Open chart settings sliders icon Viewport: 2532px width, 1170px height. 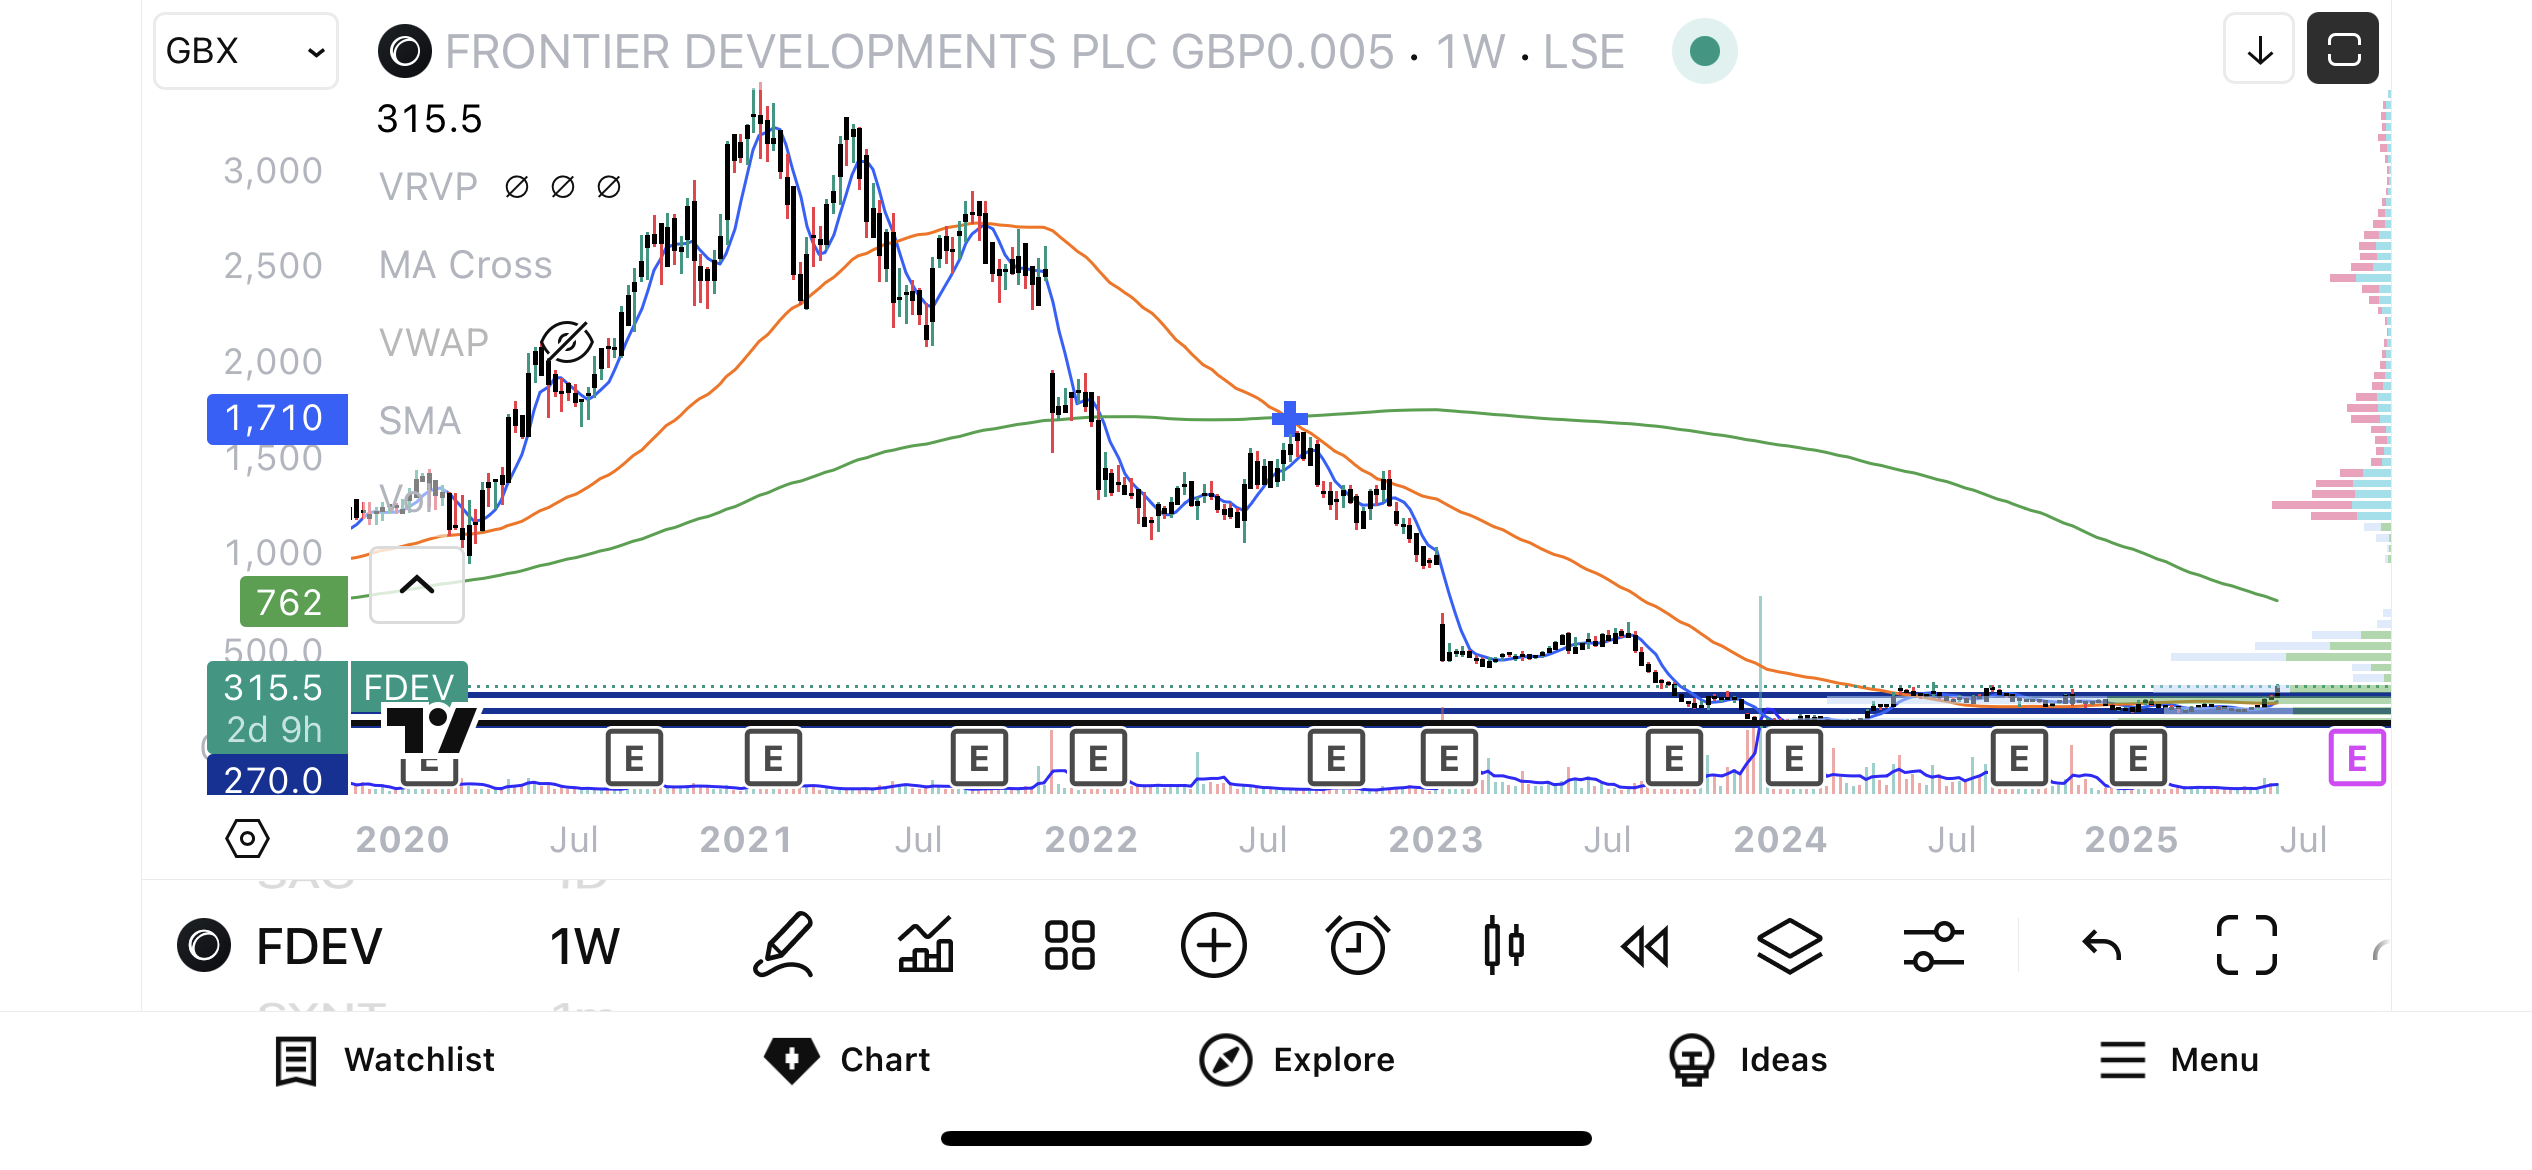(x=1933, y=945)
